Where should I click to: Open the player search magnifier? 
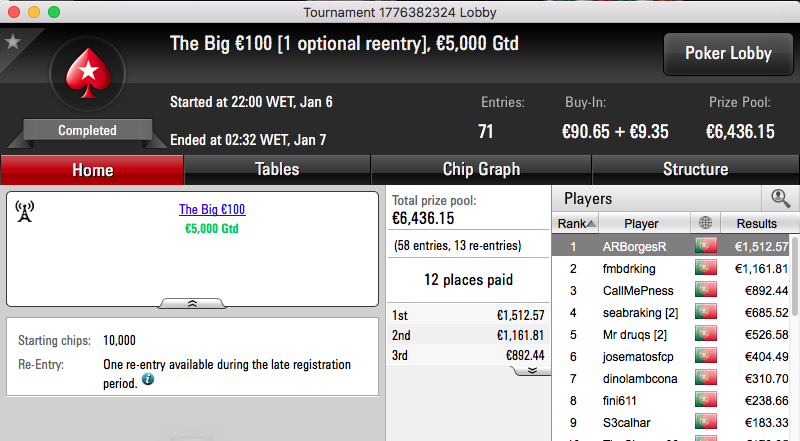(781, 198)
